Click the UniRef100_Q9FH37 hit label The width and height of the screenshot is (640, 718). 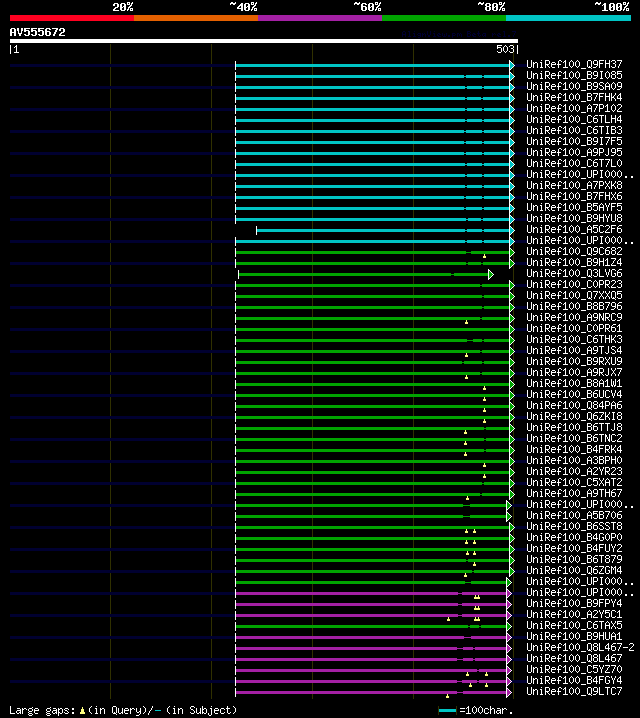coord(574,65)
